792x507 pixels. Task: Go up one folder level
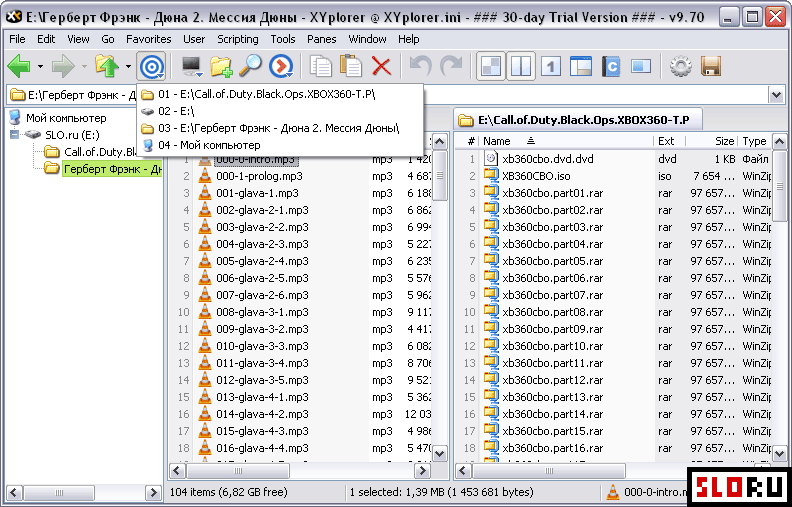107,67
